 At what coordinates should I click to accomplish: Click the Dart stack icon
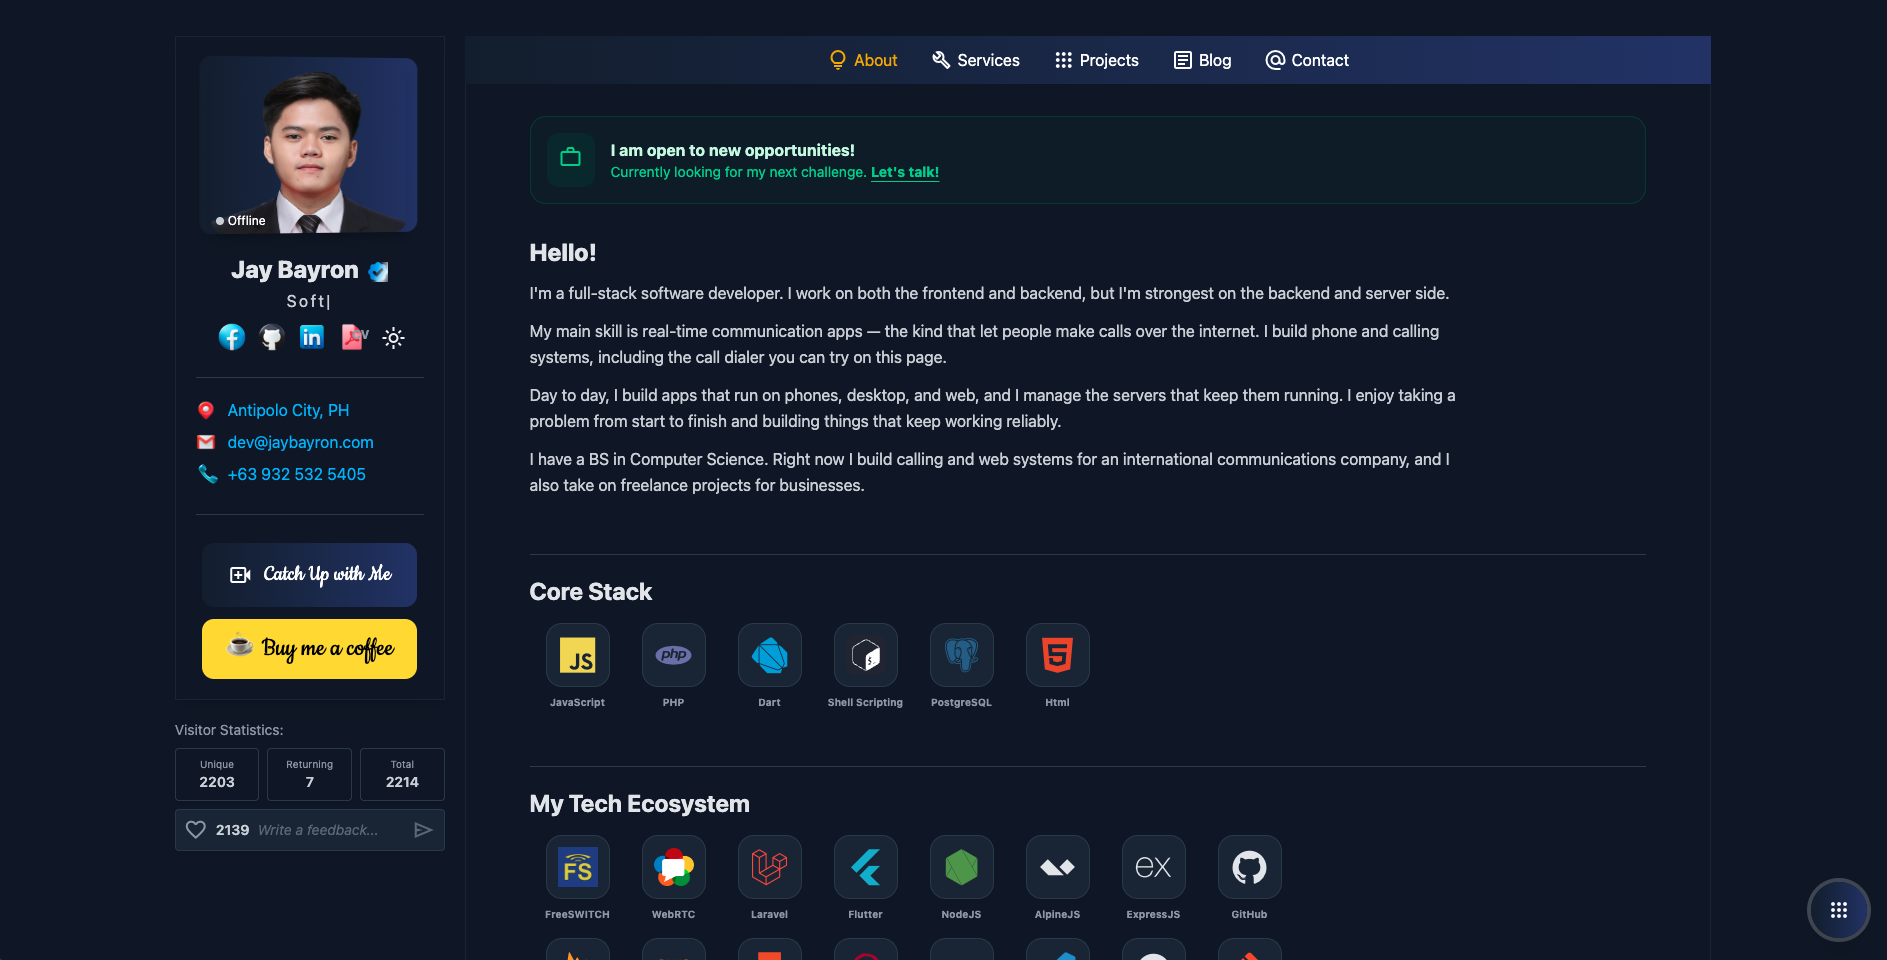click(x=769, y=655)
